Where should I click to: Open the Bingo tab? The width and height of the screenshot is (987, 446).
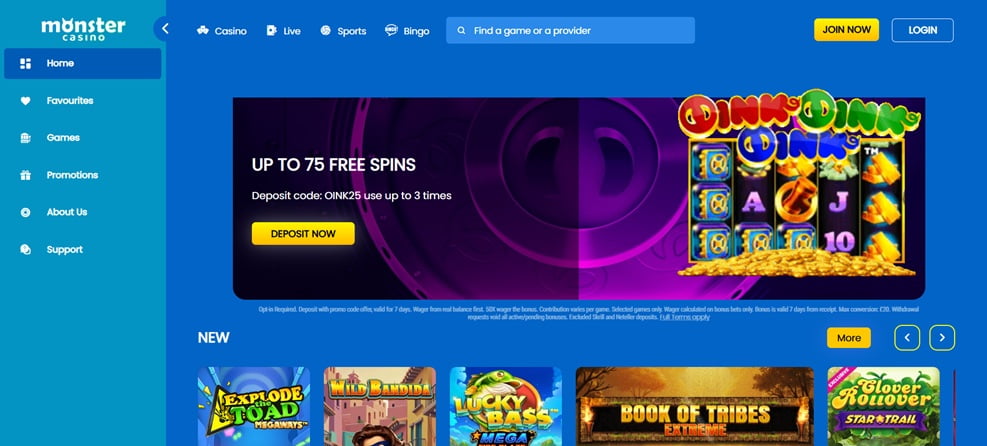point(407,31)
